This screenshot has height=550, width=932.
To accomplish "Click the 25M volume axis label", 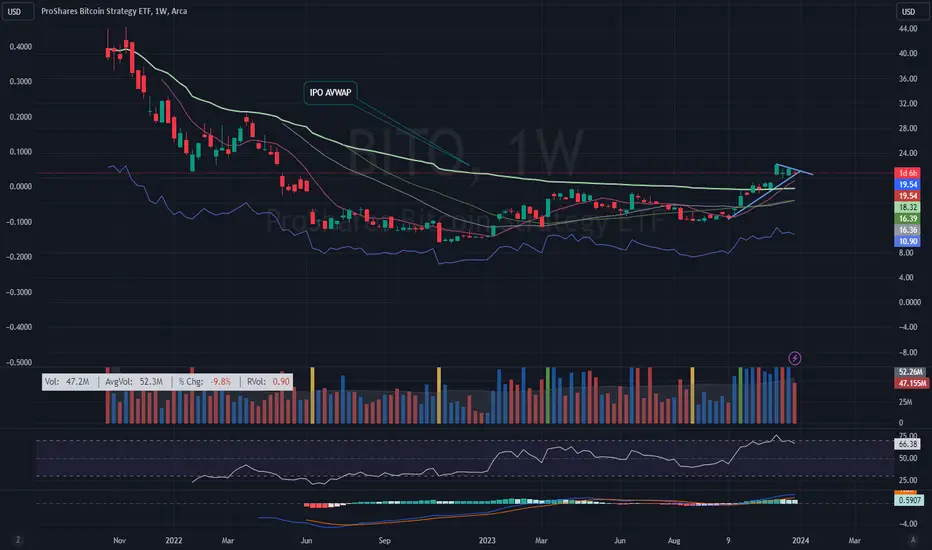I will tap(905, 402).
